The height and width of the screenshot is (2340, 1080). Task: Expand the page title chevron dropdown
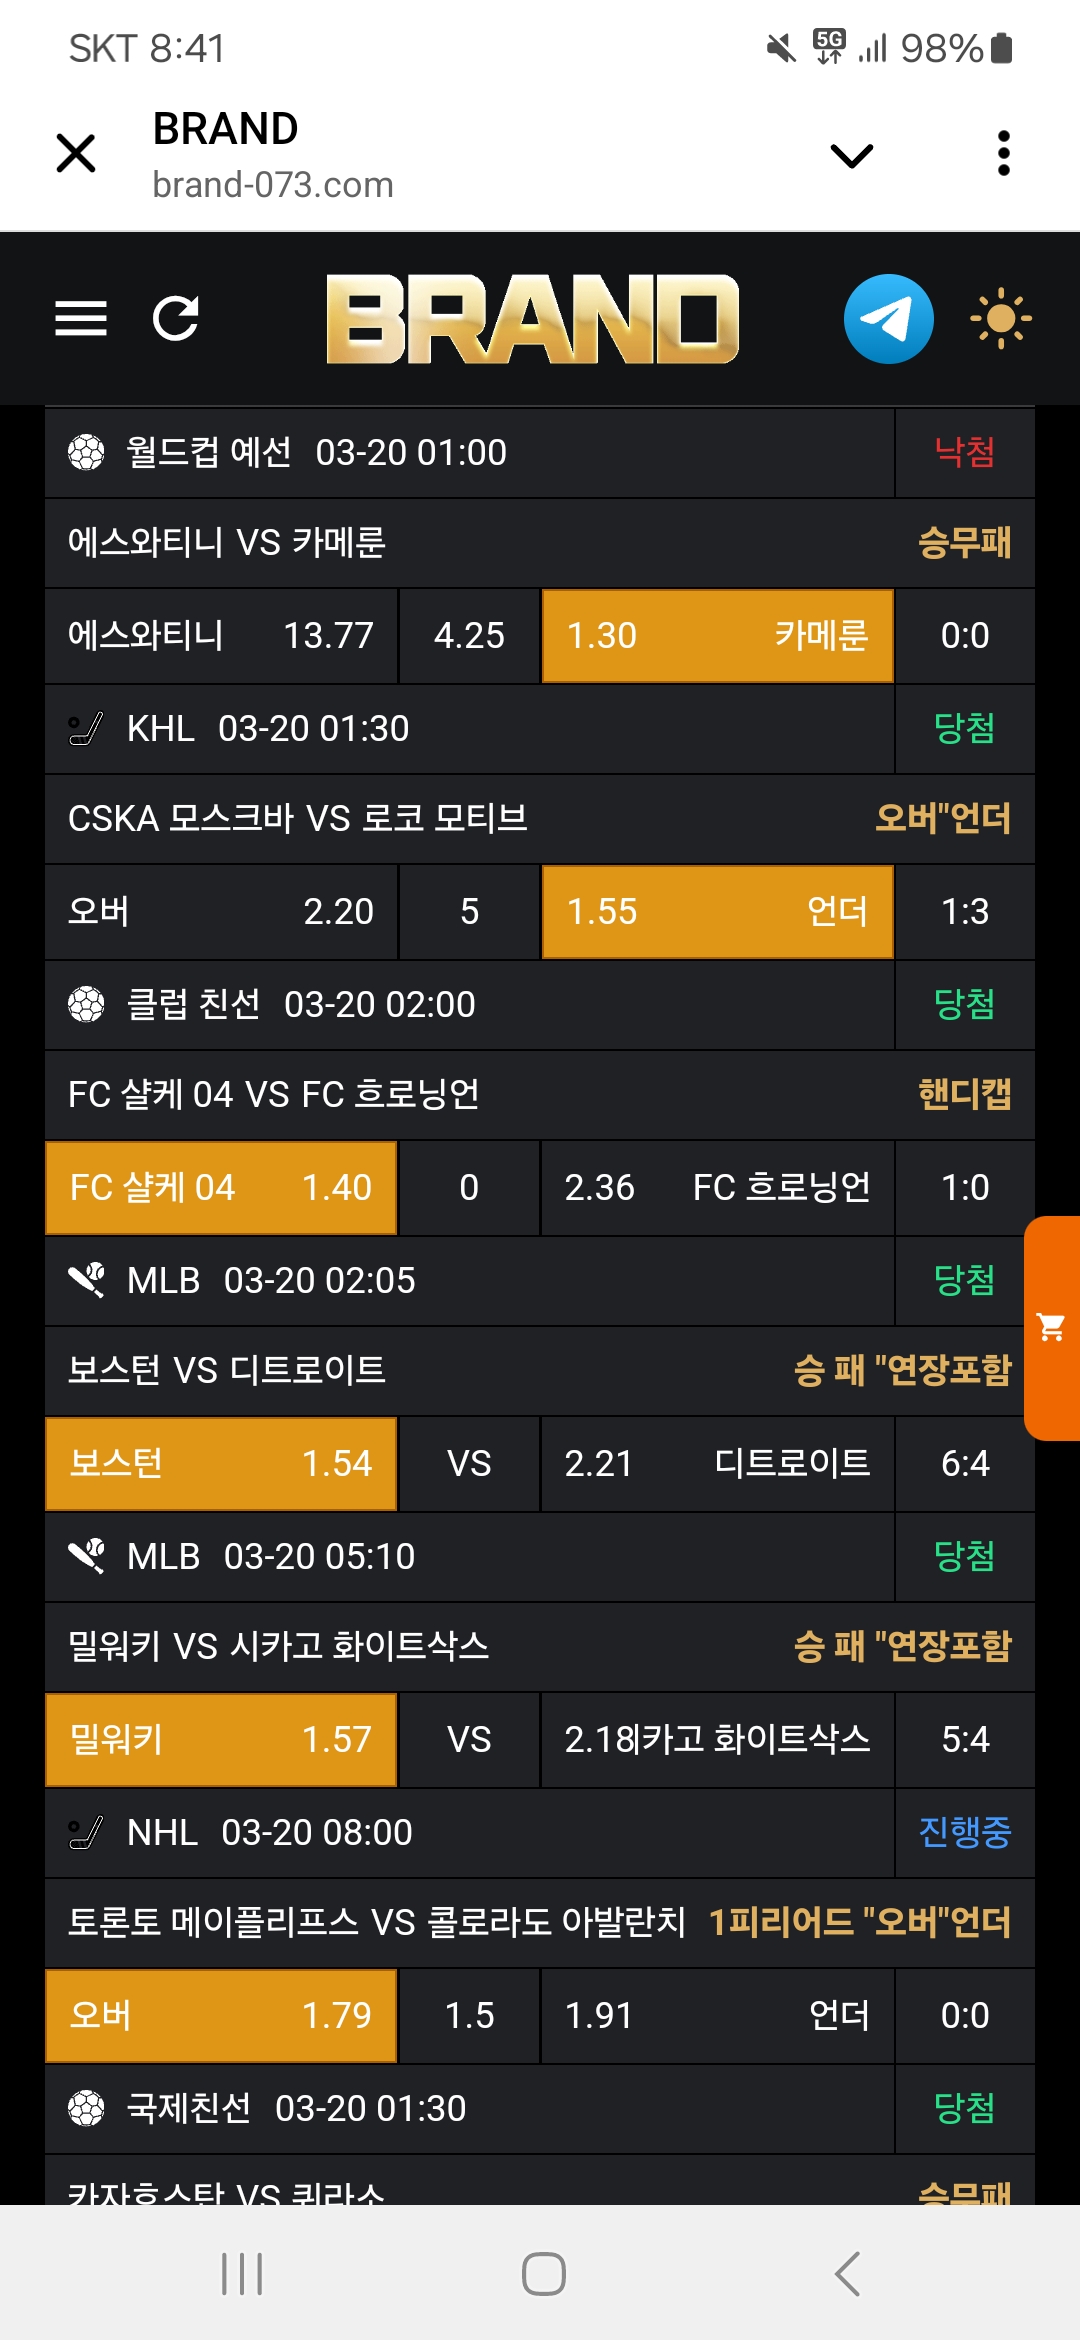point(852,155)
